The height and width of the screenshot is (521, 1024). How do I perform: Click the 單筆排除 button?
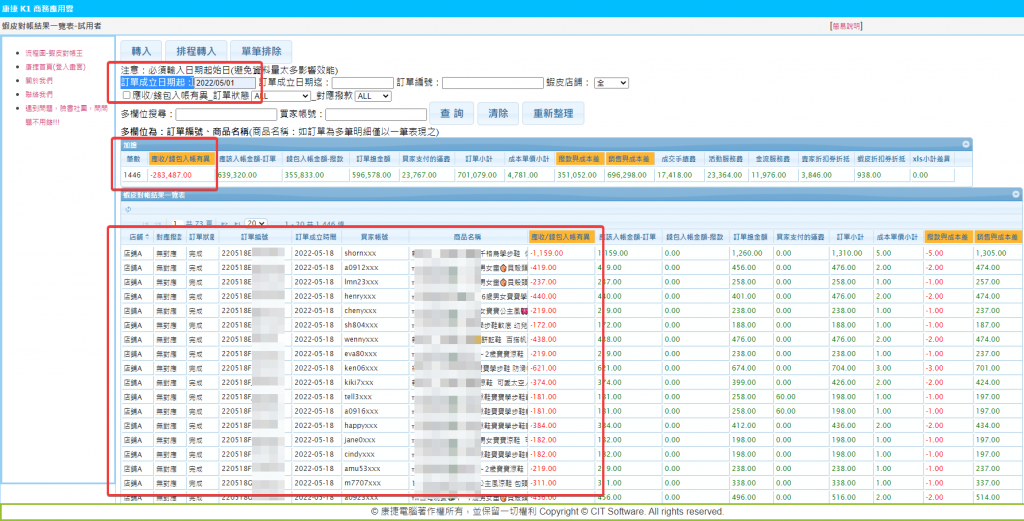tap(261, 50)
